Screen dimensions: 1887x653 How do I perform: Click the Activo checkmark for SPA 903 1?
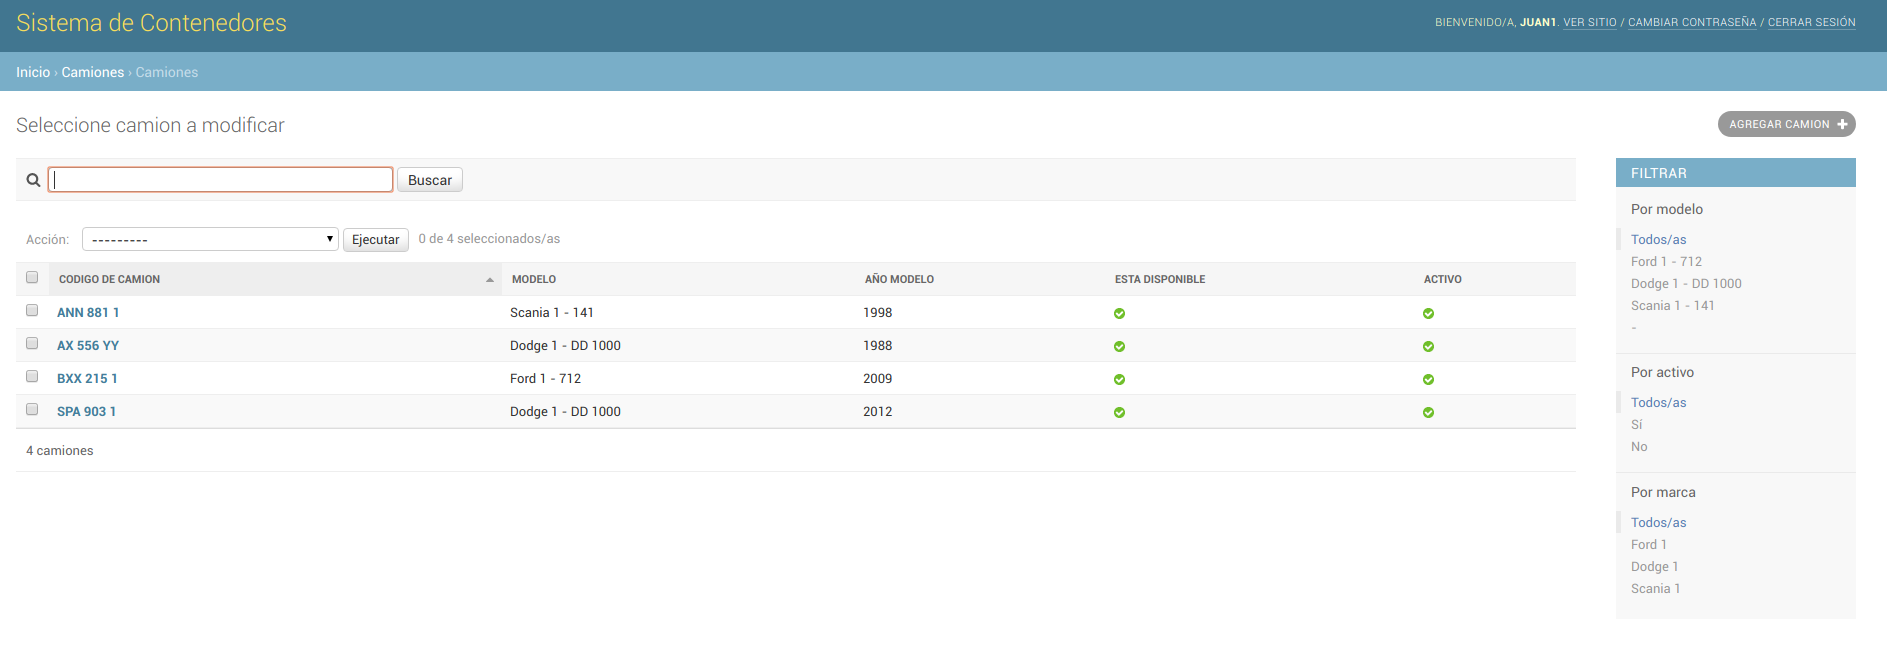tap(1428, 412)
